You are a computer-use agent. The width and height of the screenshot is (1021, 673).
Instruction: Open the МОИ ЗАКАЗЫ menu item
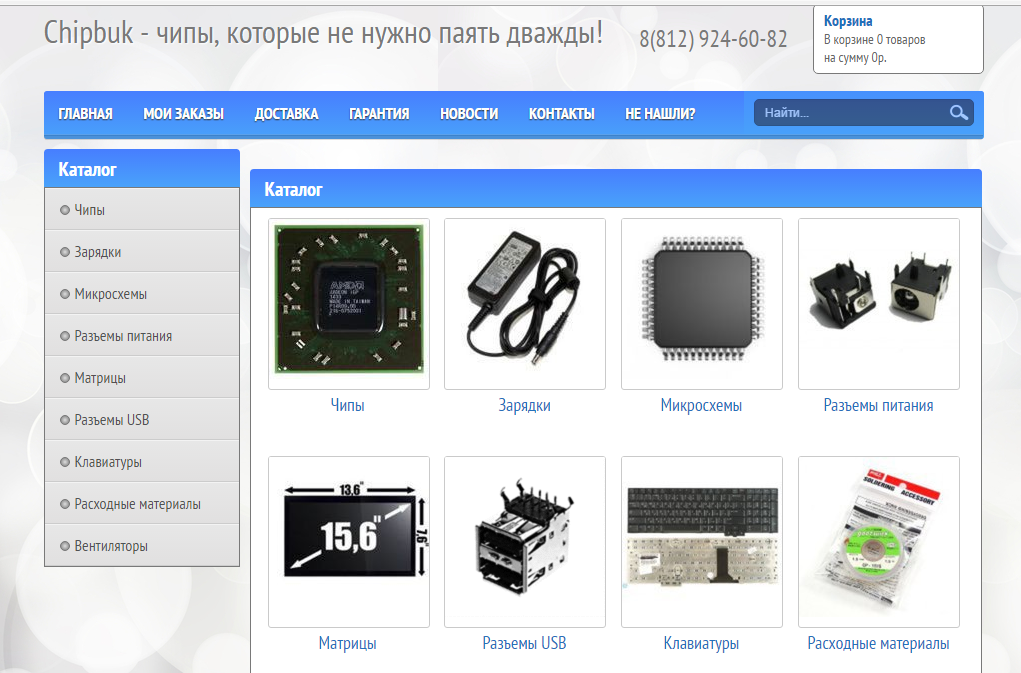tap(183, 113)
